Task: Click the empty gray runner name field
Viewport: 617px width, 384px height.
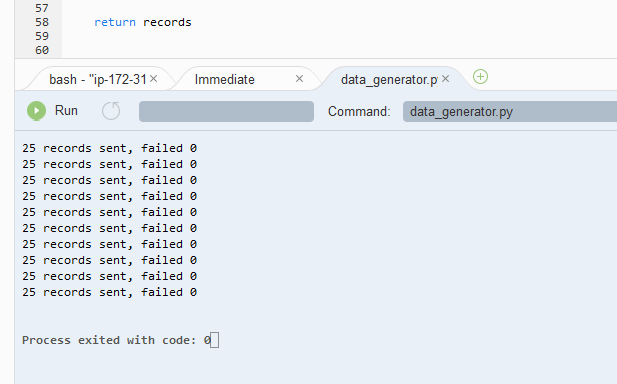Action: pyautogui.click(x=226, y=111)
